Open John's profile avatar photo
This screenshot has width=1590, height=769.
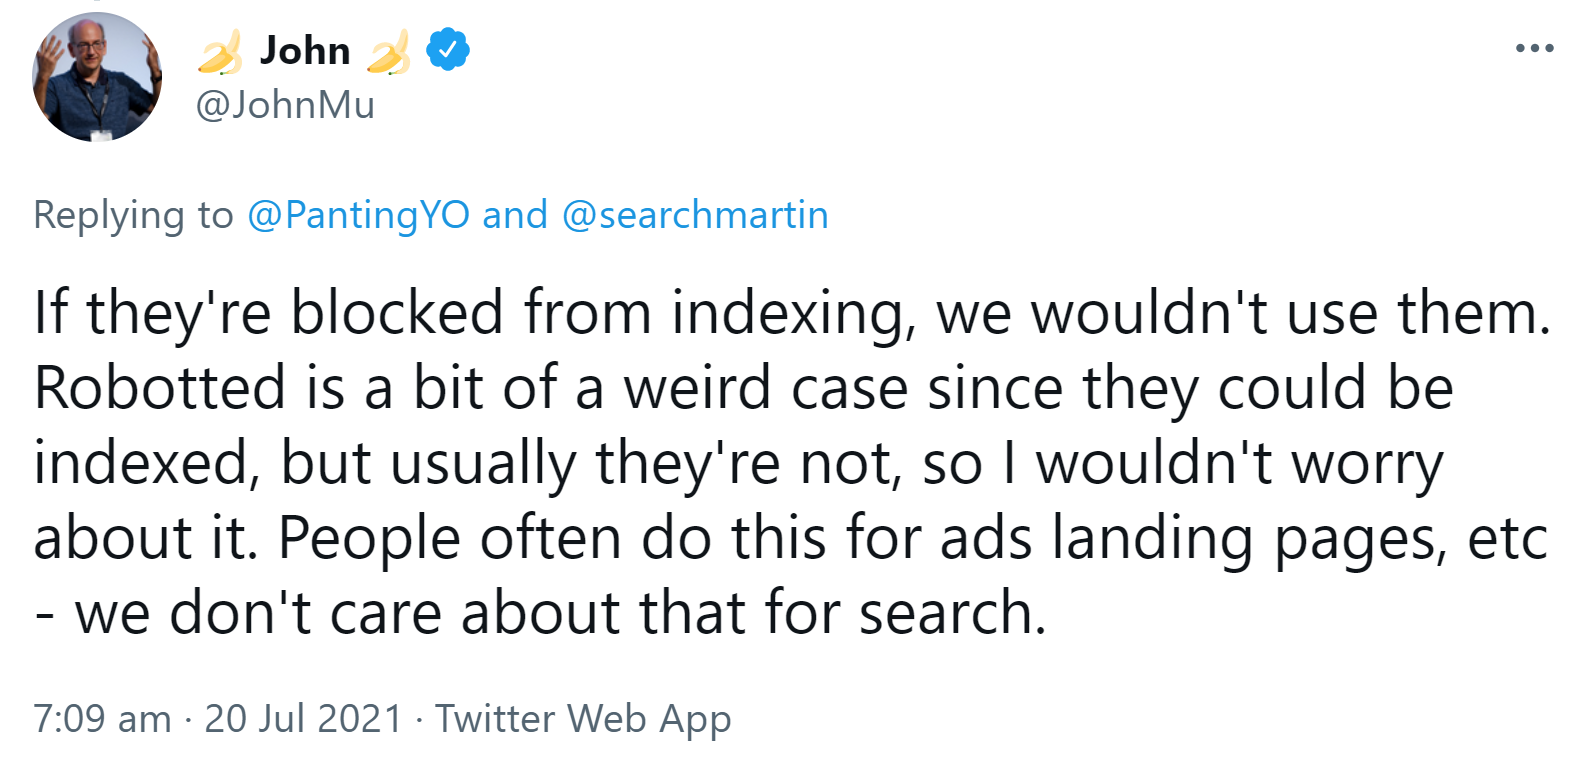97,77
